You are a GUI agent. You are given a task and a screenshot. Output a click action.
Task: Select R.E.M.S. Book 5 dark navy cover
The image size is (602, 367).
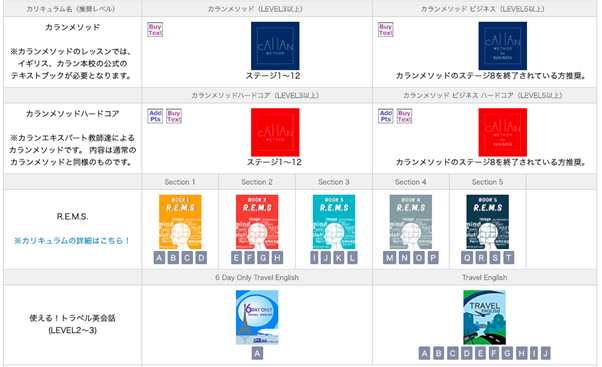pyautogui.click(x=487, y=222)
